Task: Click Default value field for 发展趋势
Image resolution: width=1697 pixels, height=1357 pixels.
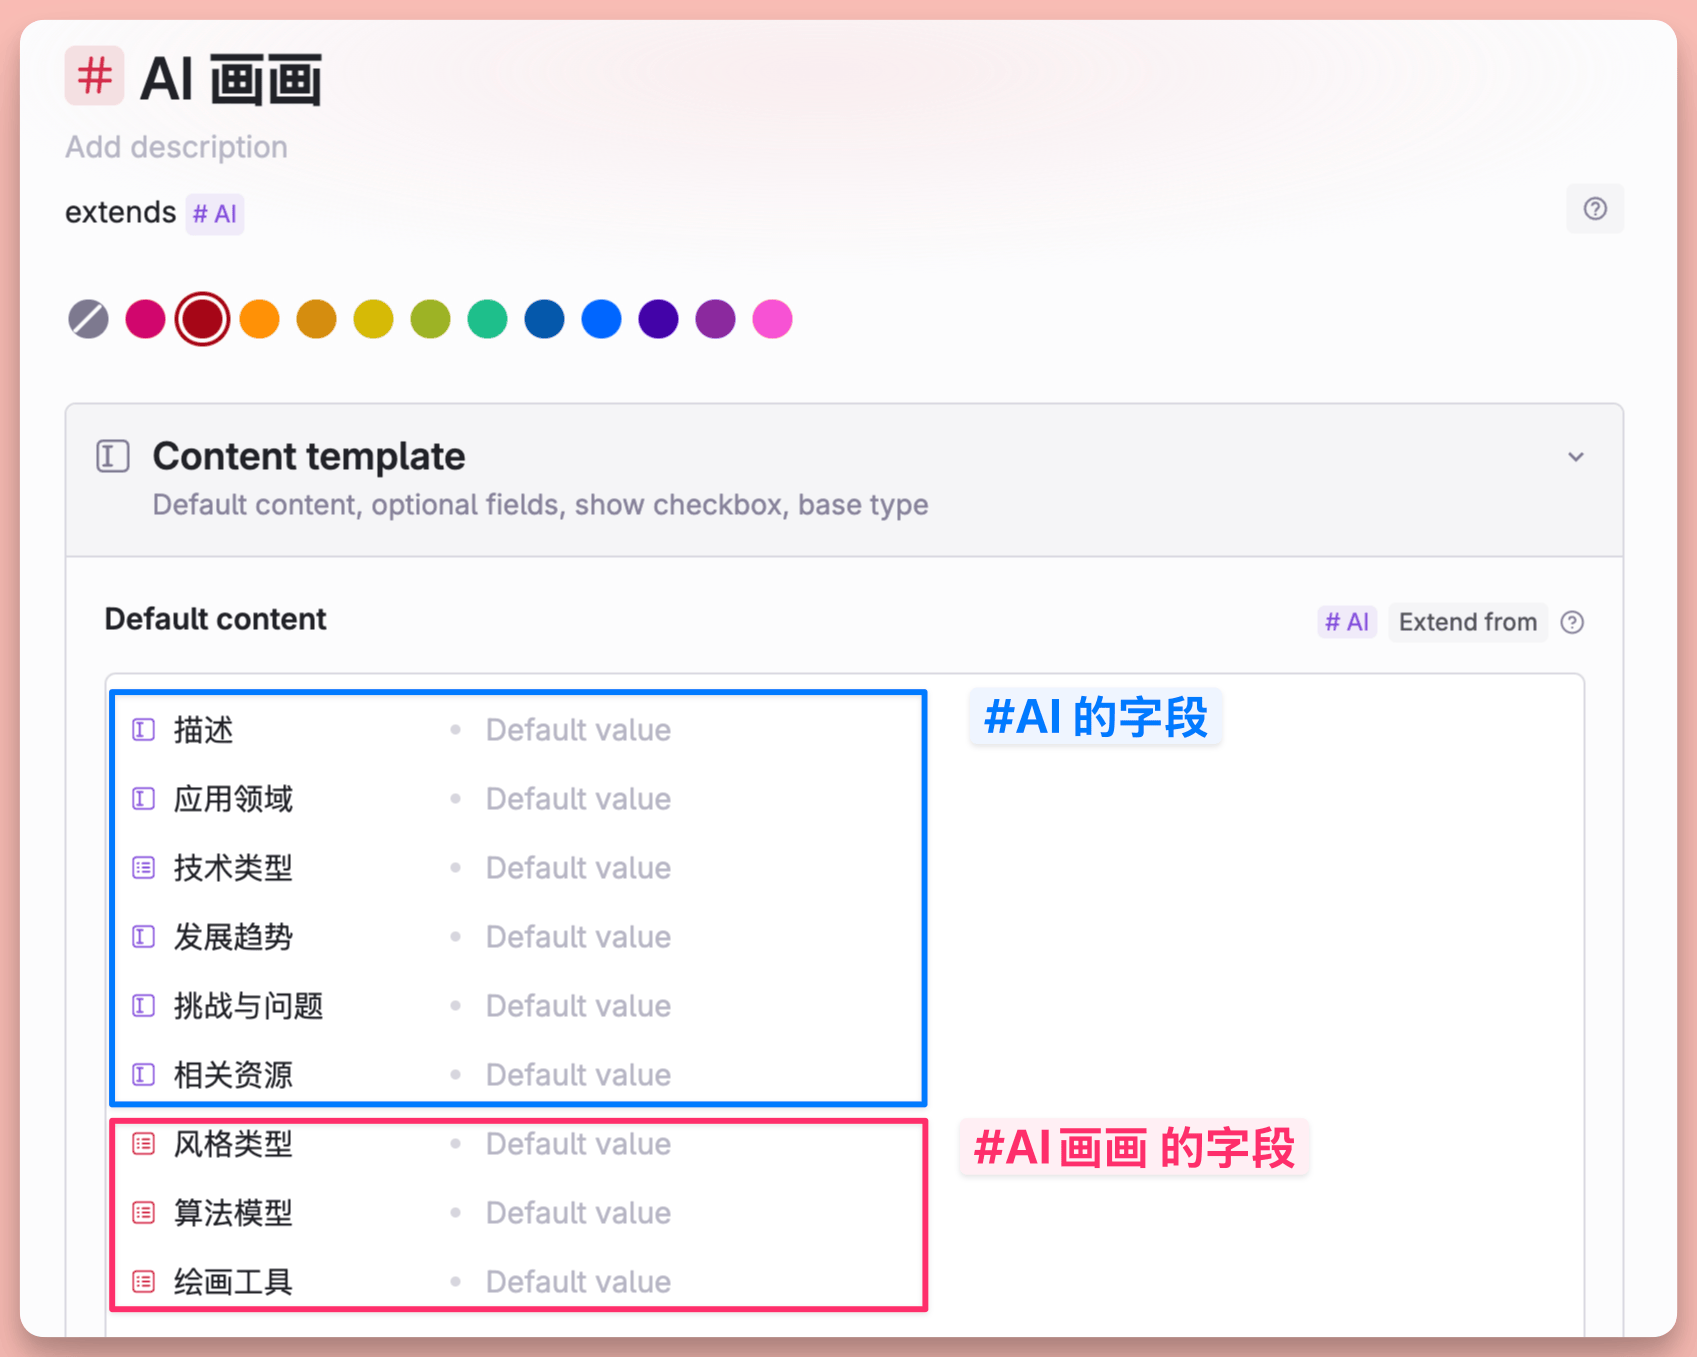Action: (x=578, y=937)
